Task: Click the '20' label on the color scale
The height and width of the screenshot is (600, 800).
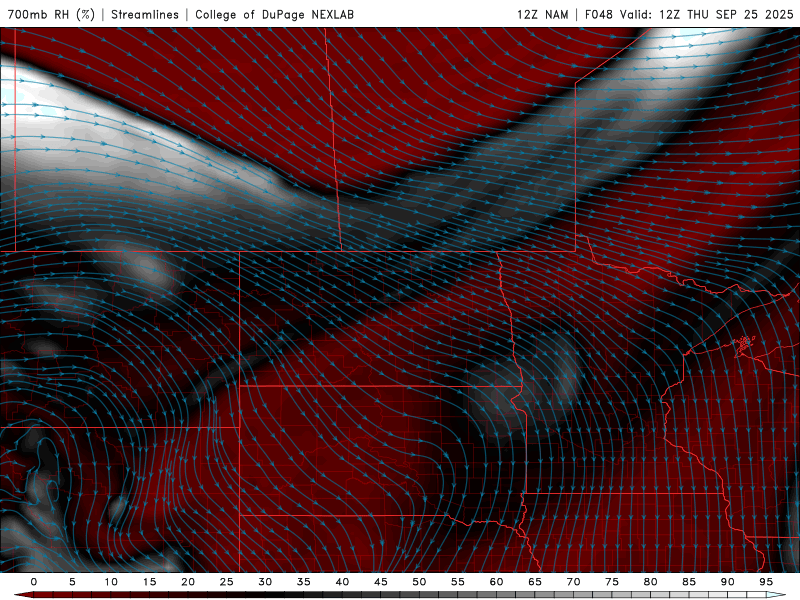Action: tap(188, 582)
